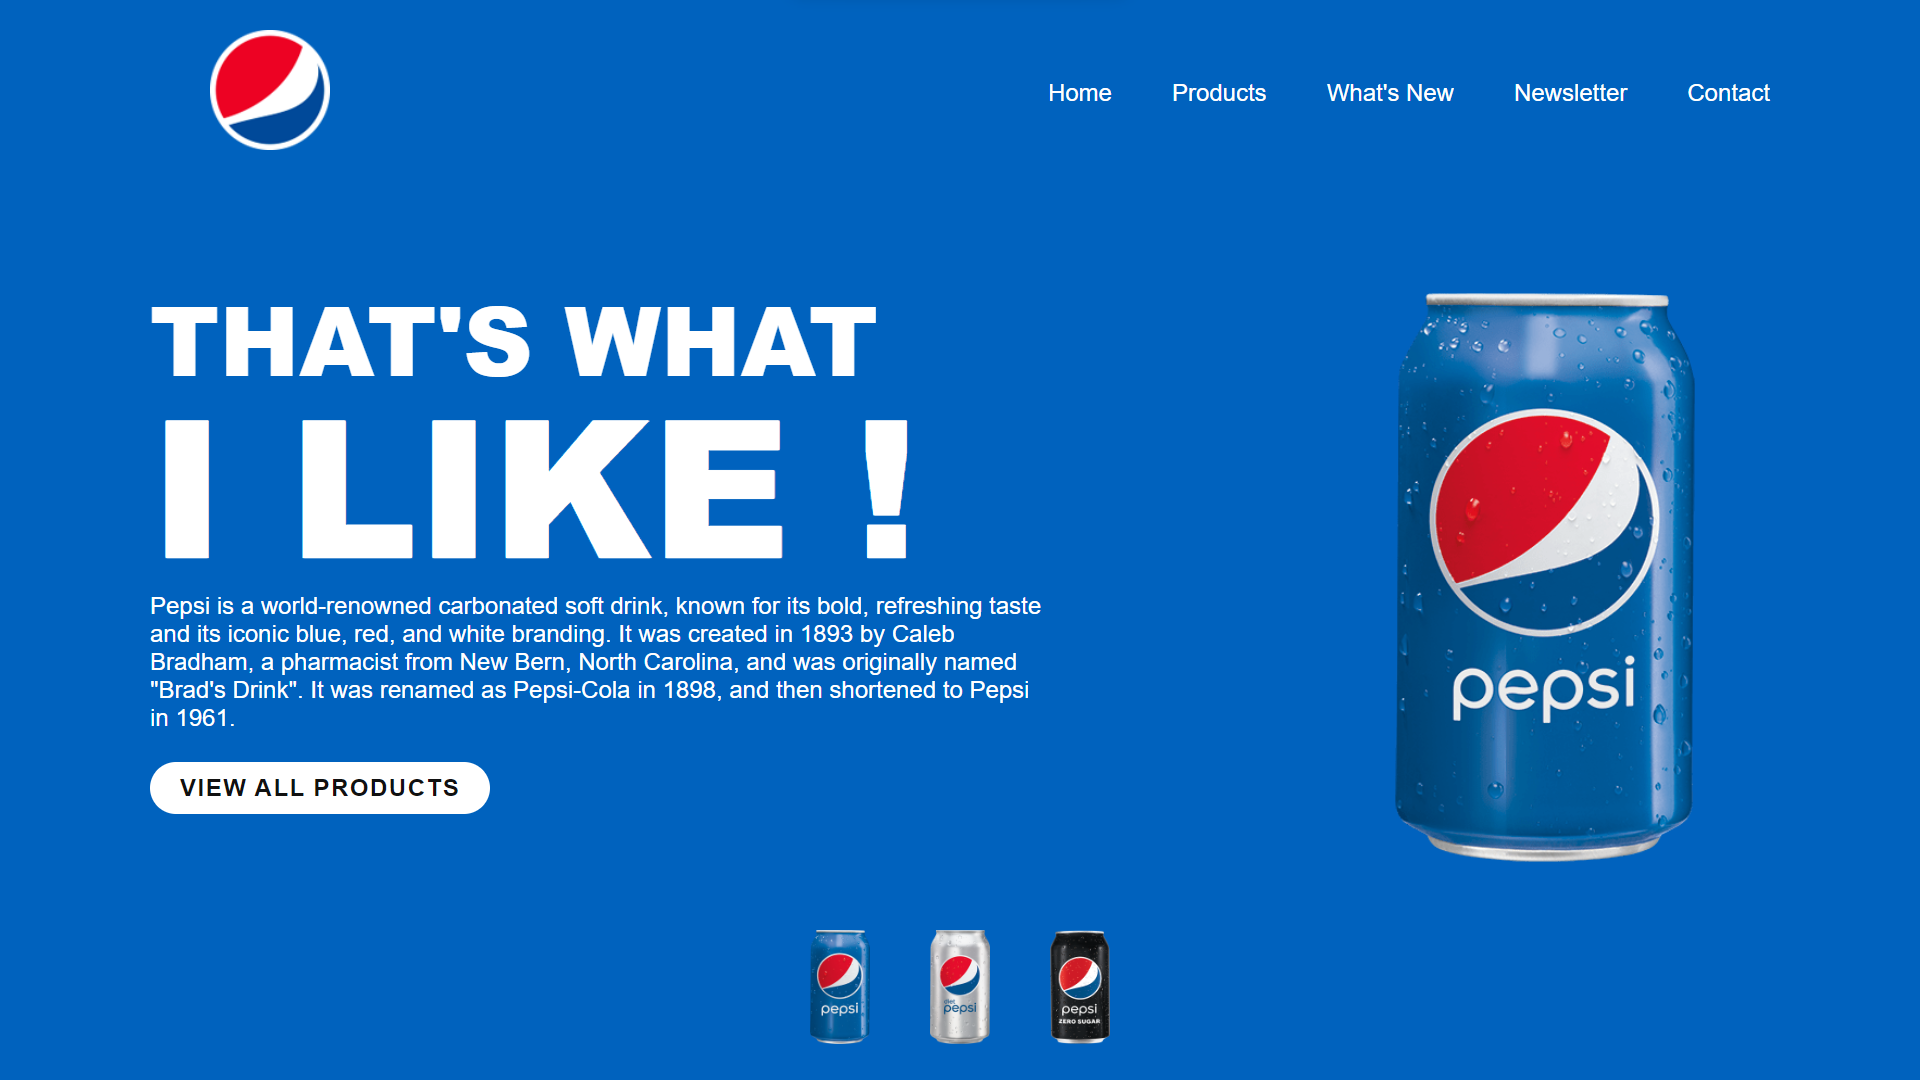
Task: Click the letter I before LIKE
Action: 187,488
